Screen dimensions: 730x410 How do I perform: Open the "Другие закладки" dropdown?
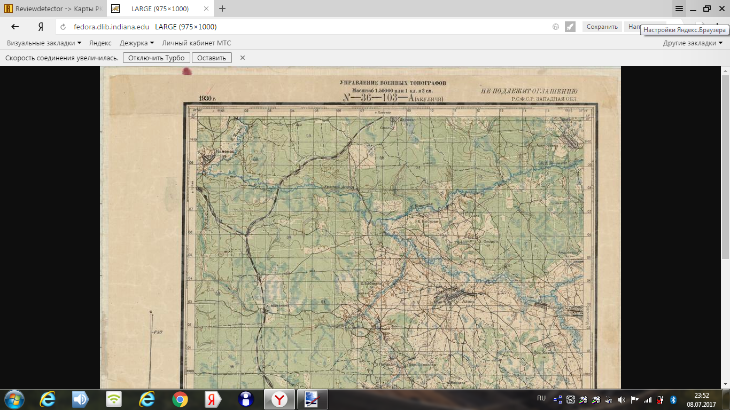pyautogui.click(x=692, y=43)
